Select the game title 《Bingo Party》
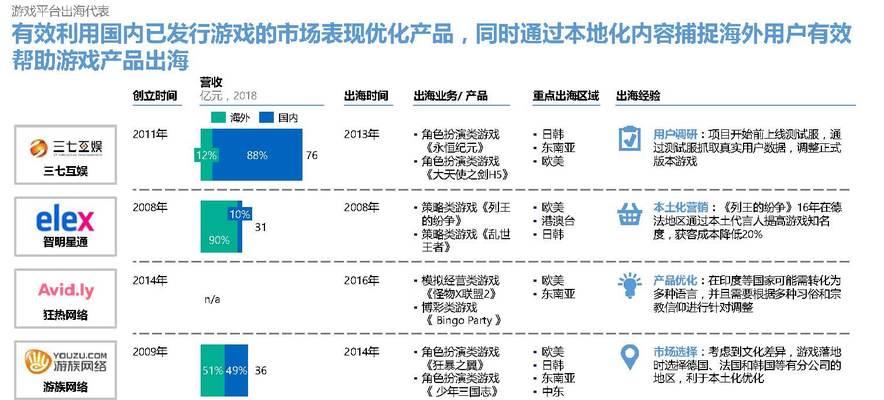This screenshot has height=400, width=884. point(462,321)
